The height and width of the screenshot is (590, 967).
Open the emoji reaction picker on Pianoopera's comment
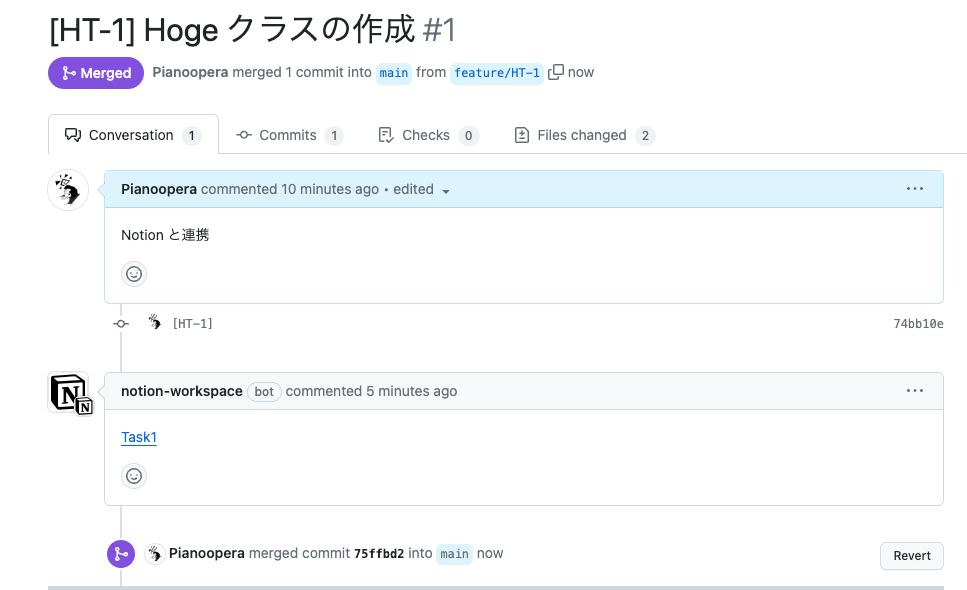pos(133,273)
